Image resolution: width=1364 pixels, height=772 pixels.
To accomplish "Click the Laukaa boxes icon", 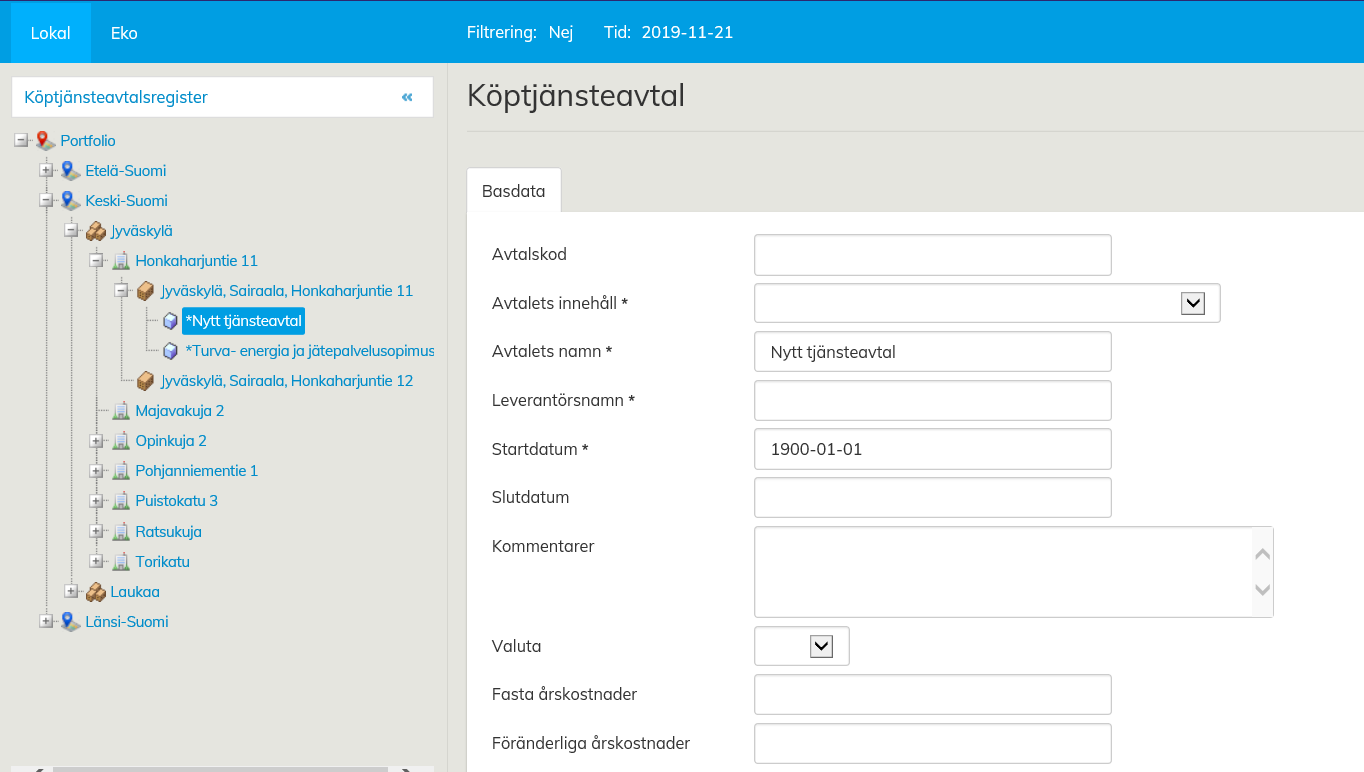I will (x=96, y=592).
